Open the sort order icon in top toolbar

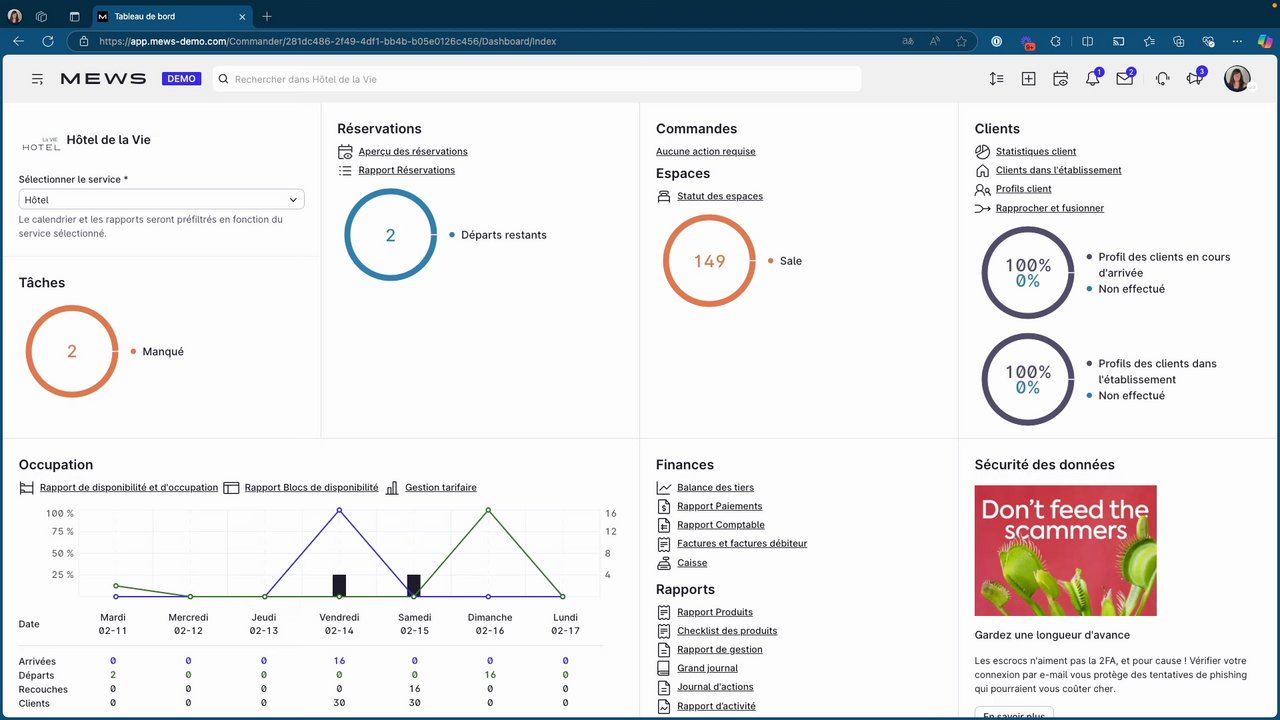click(996, 79)
